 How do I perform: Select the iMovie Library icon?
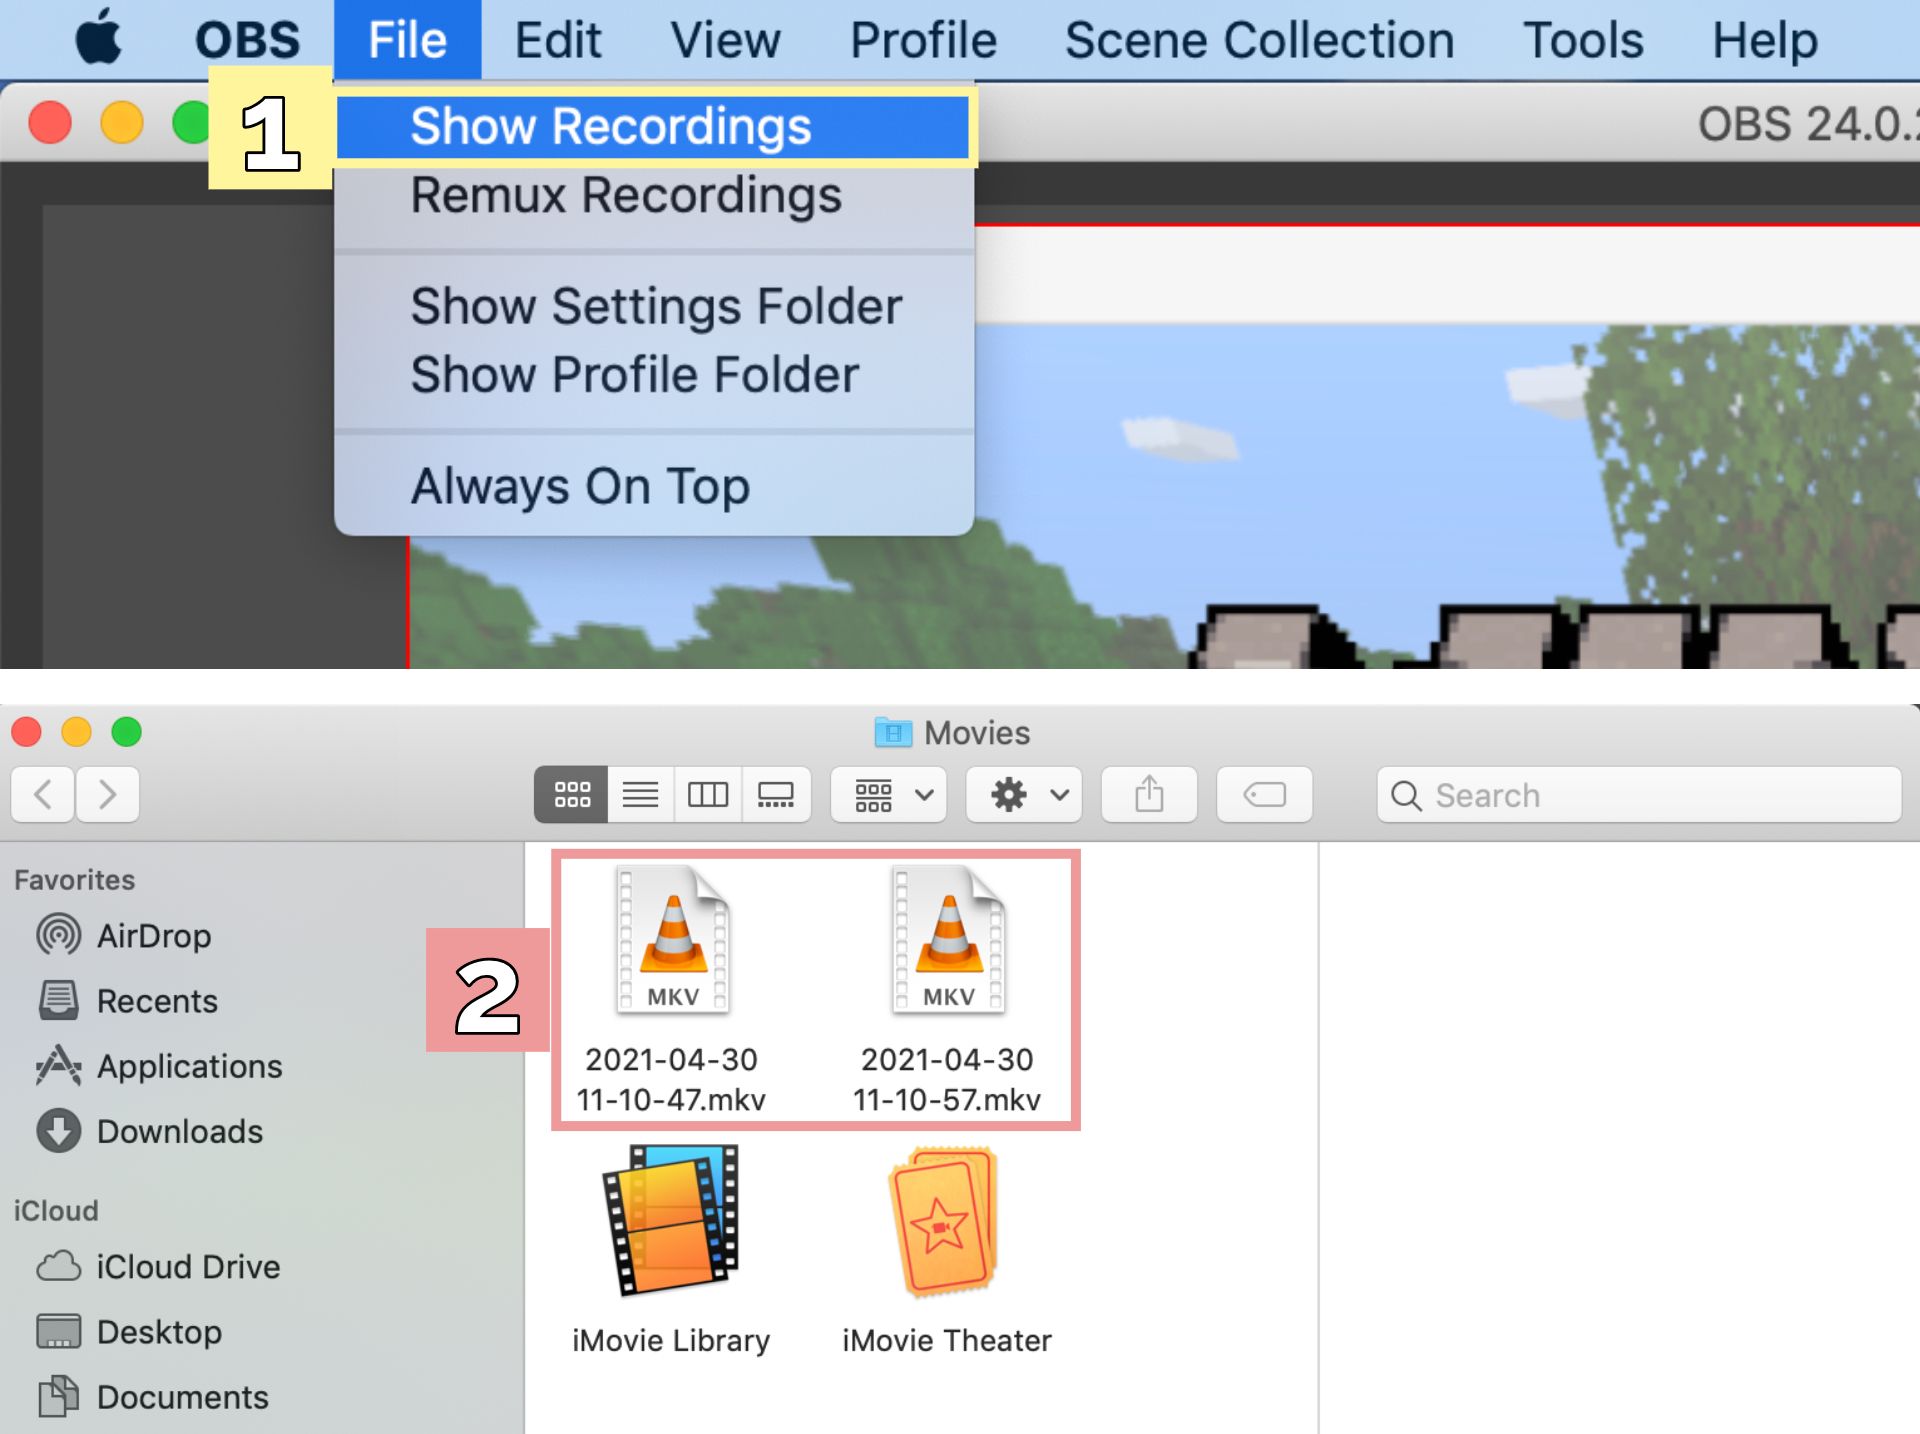point(671,1222)
